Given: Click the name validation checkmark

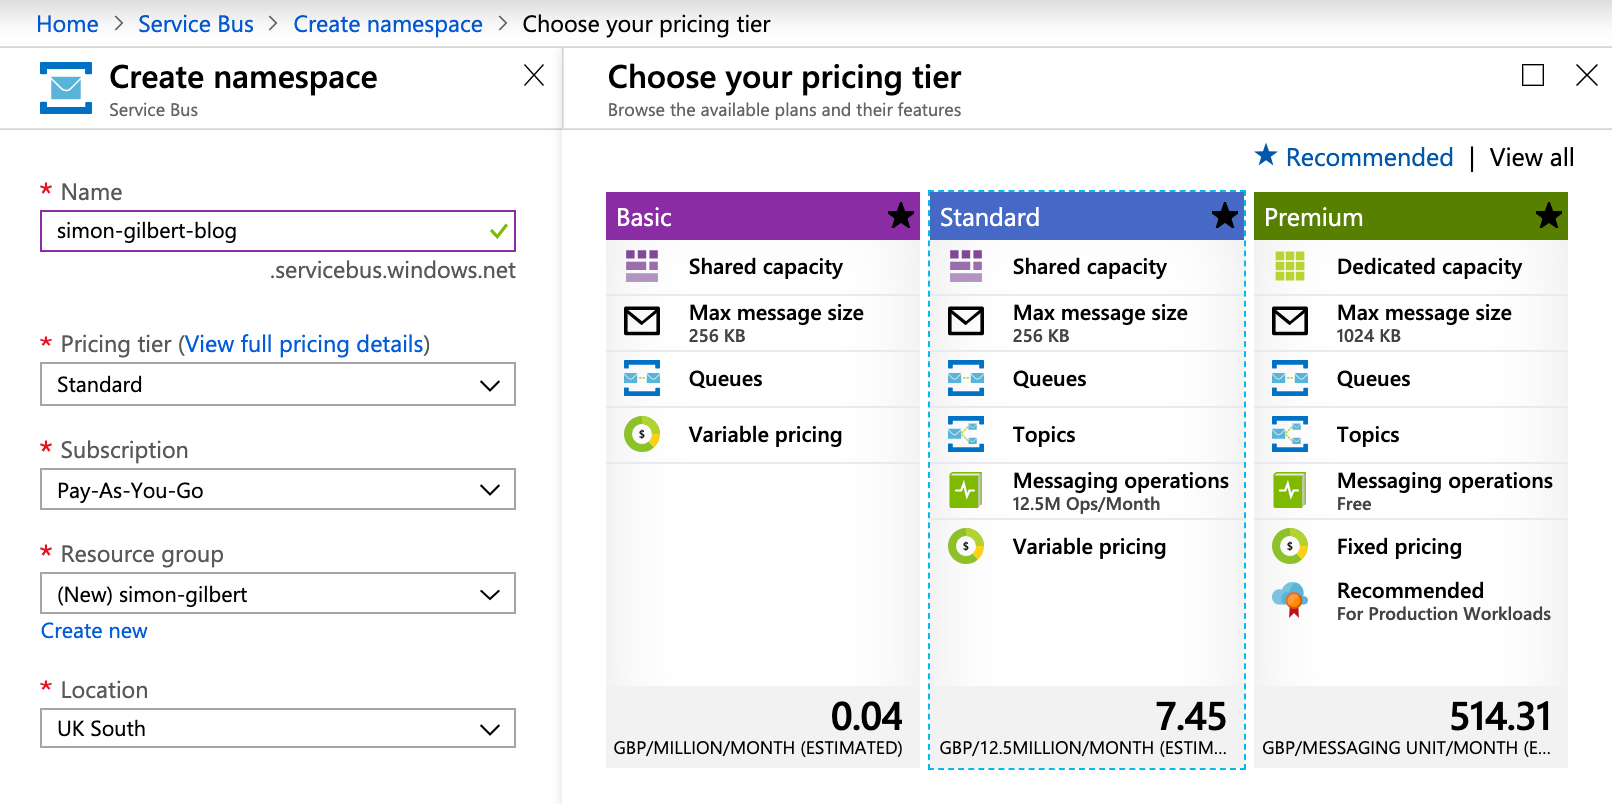Looking at the screenshot, I should [x=499, y=231].
